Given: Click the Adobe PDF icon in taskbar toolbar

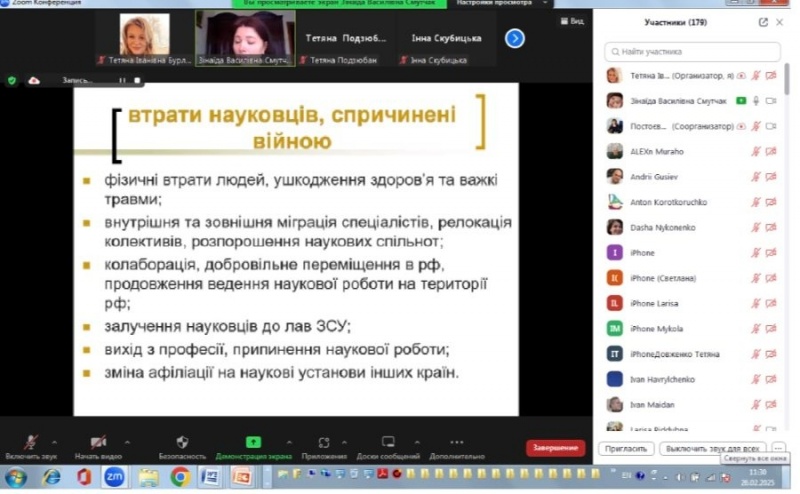Looking at the screenshot, I should (x=382, y=474).
